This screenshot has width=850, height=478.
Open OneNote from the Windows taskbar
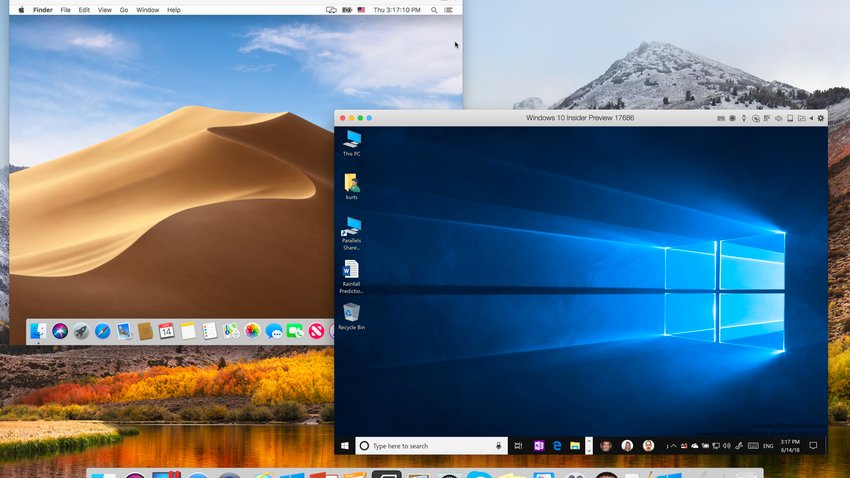tap(538, 445)
